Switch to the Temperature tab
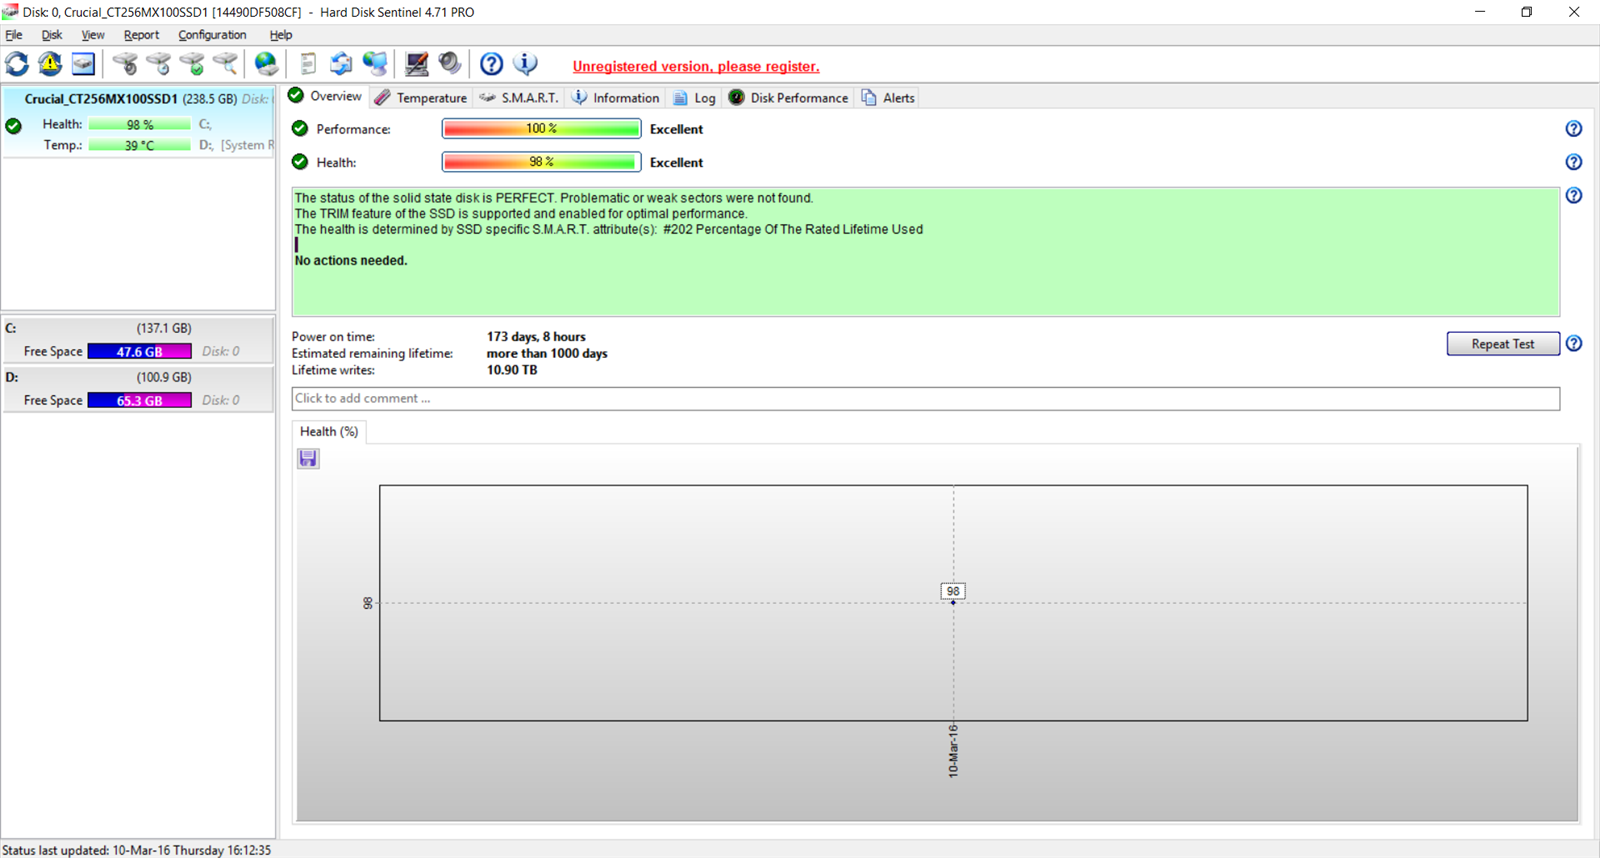 (x=421, y=98)
